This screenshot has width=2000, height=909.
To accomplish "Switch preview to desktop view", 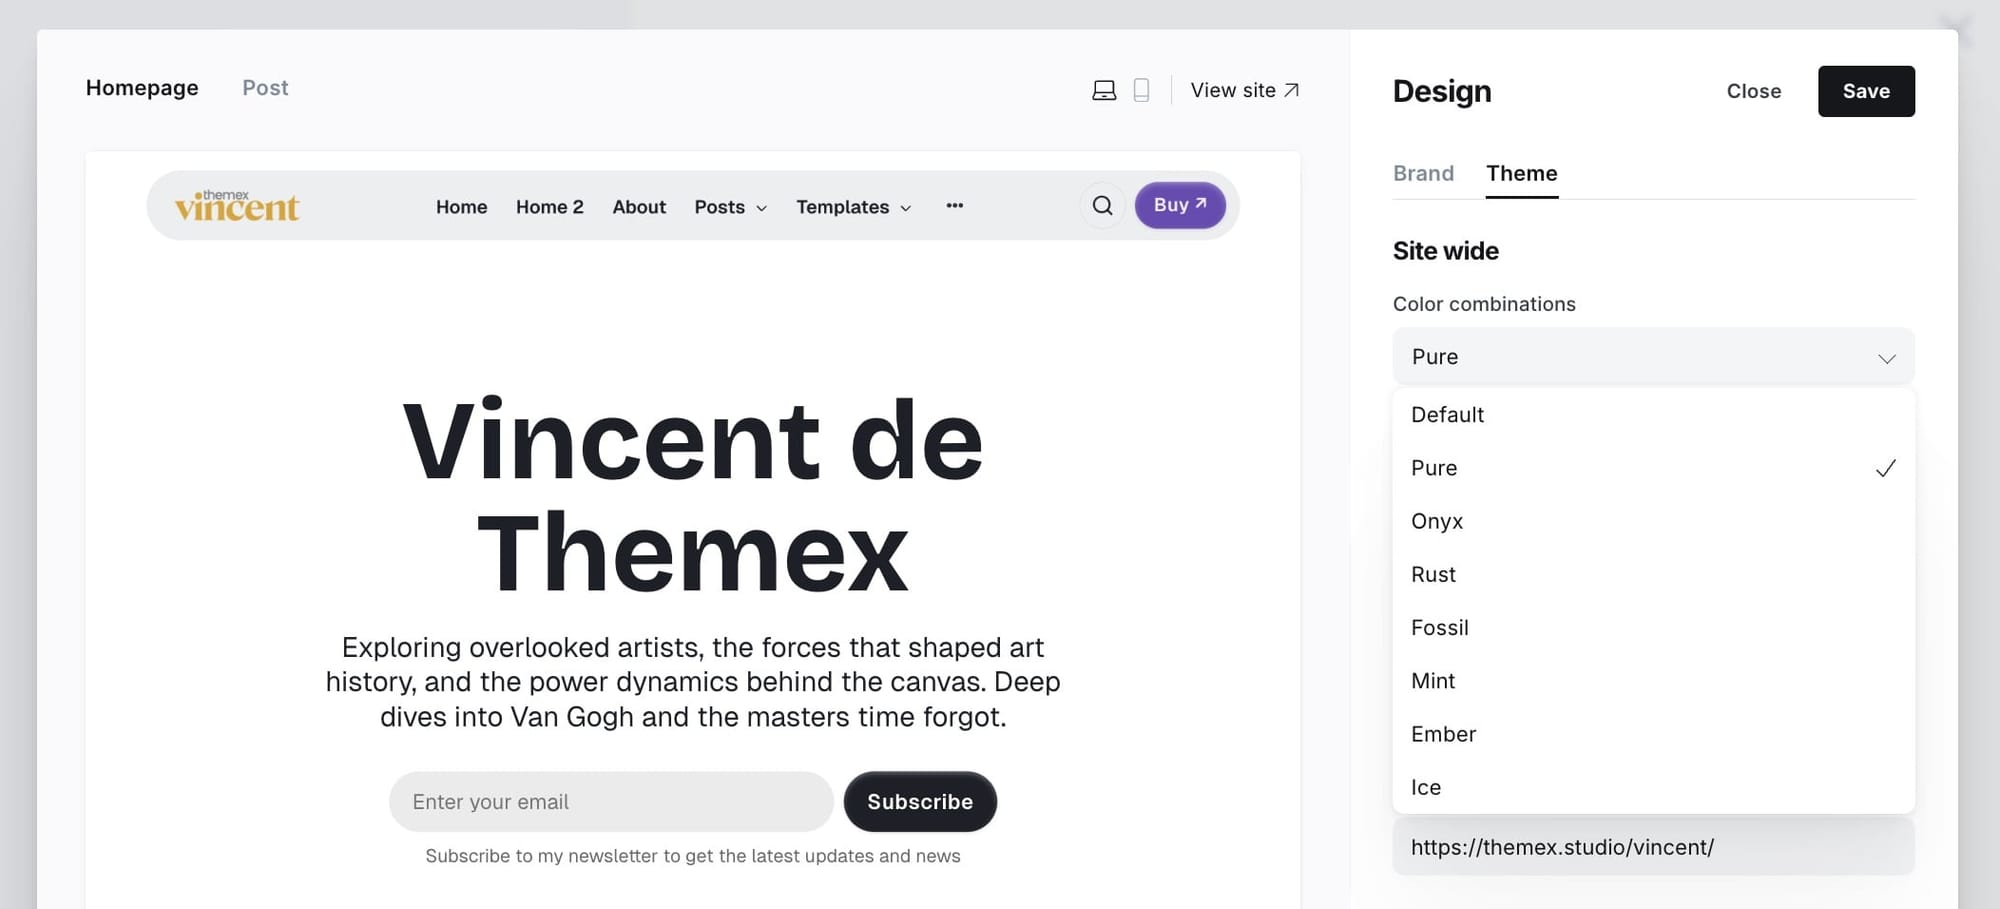I will coord(1103,89).
